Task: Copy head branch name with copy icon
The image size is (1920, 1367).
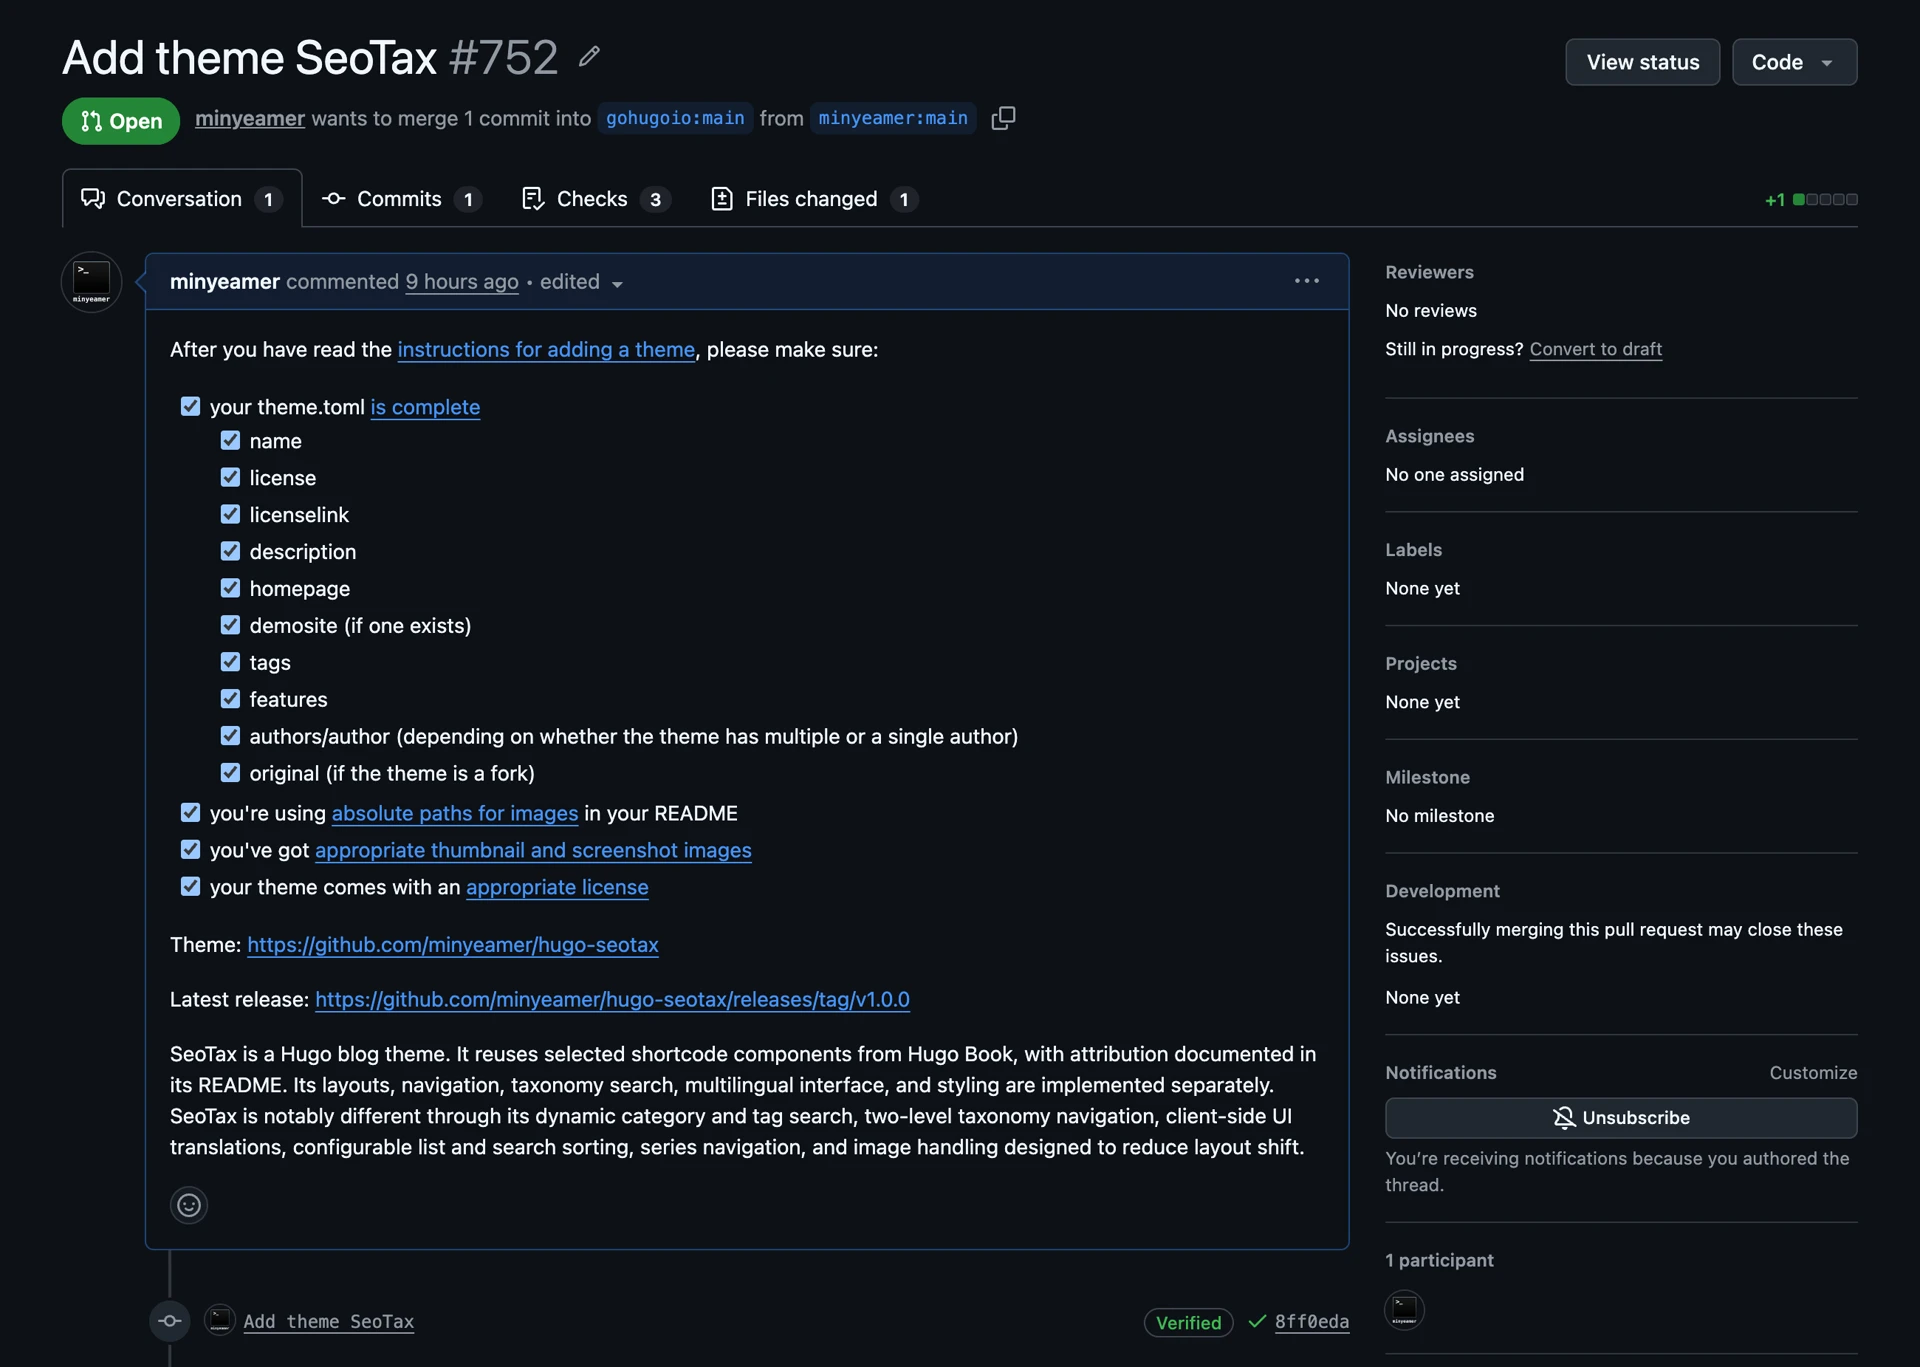Action: click(x=1003, y=118)
